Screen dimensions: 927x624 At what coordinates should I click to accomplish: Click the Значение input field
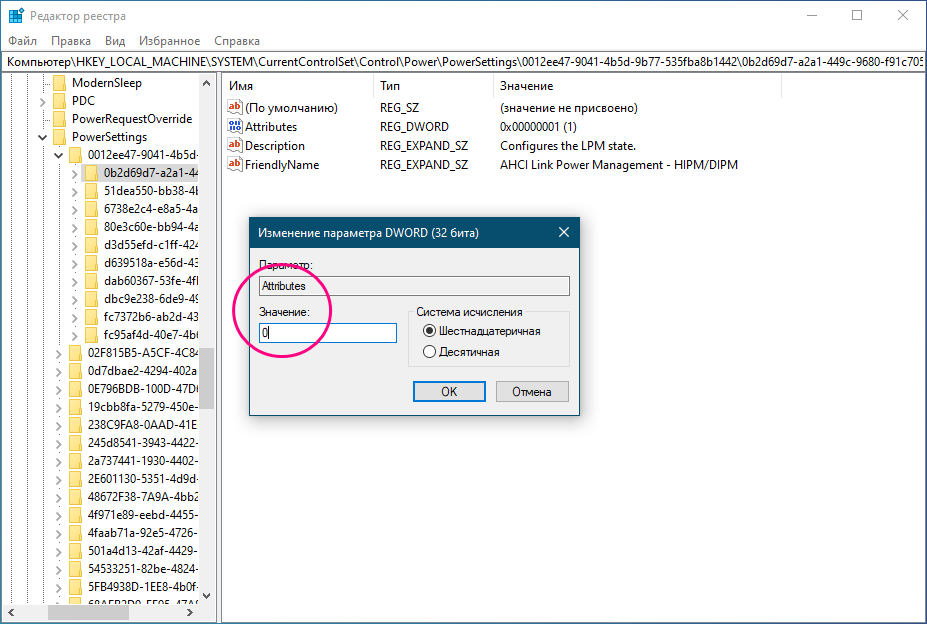(328, 333)
